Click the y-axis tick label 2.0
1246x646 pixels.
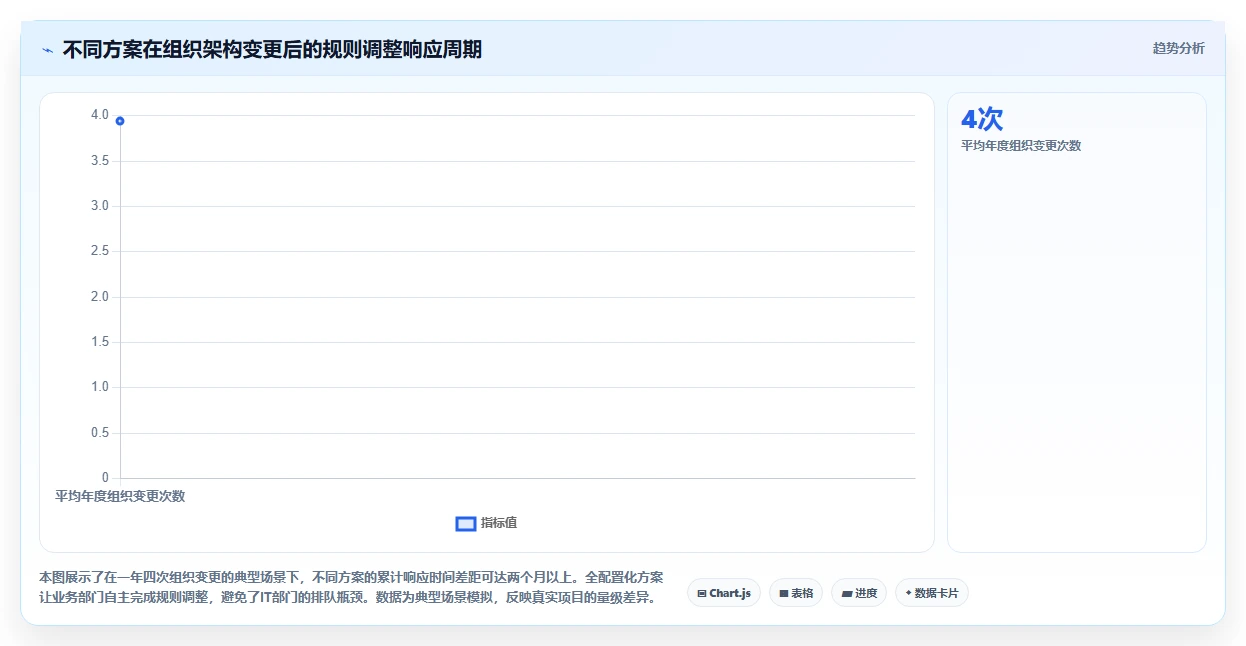click(99, 297)
